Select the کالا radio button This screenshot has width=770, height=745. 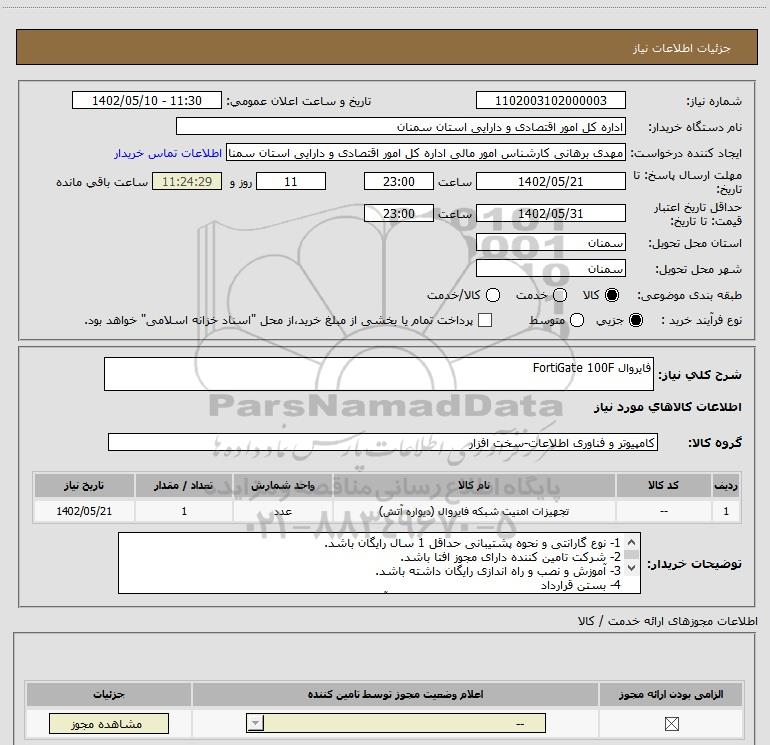point(612,295)
